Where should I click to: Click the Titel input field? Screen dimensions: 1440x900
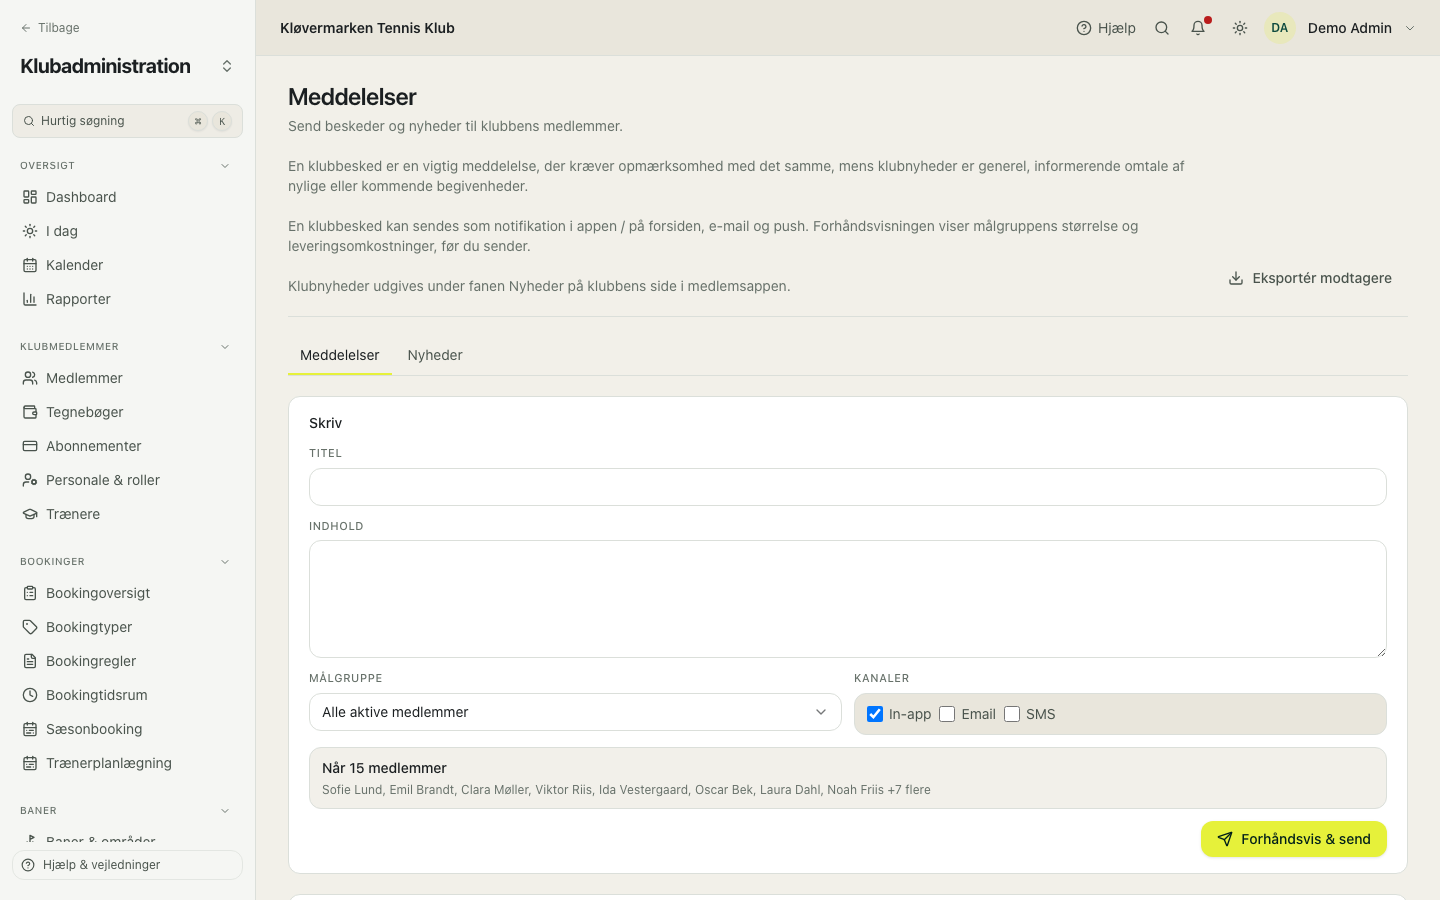click(848, 487)
